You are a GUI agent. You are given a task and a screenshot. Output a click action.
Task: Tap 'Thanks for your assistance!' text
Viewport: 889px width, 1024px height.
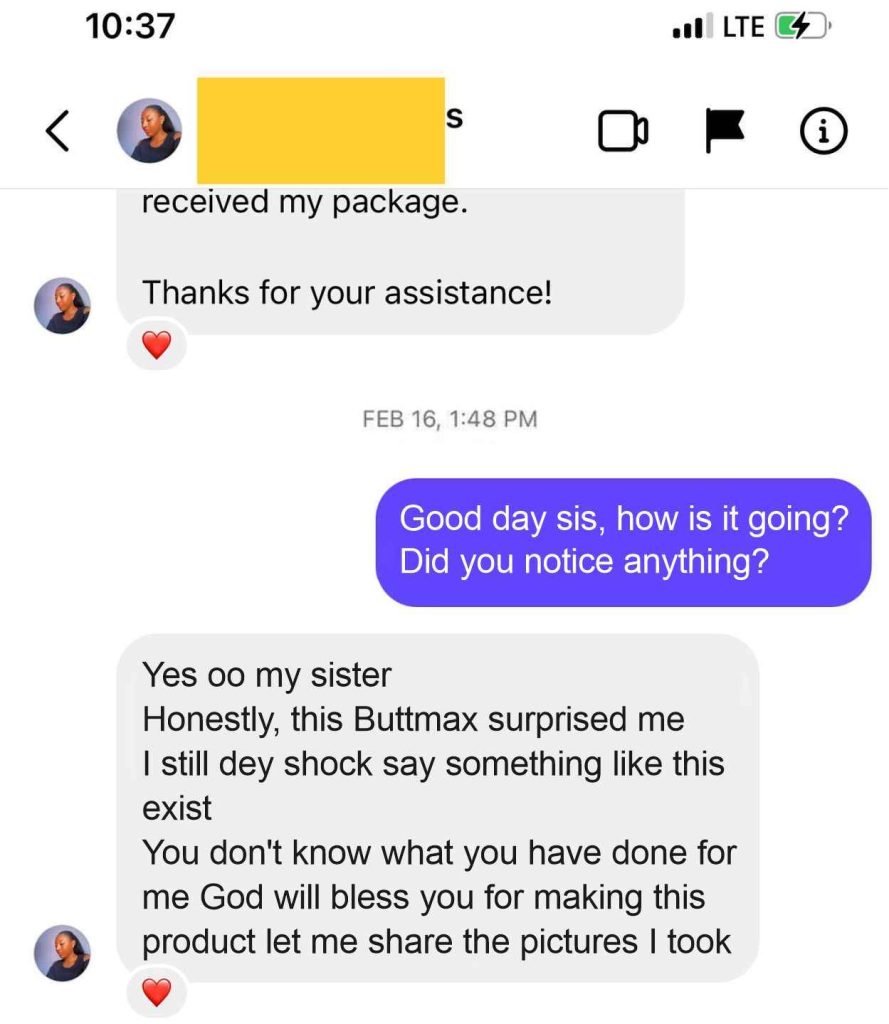347,292
